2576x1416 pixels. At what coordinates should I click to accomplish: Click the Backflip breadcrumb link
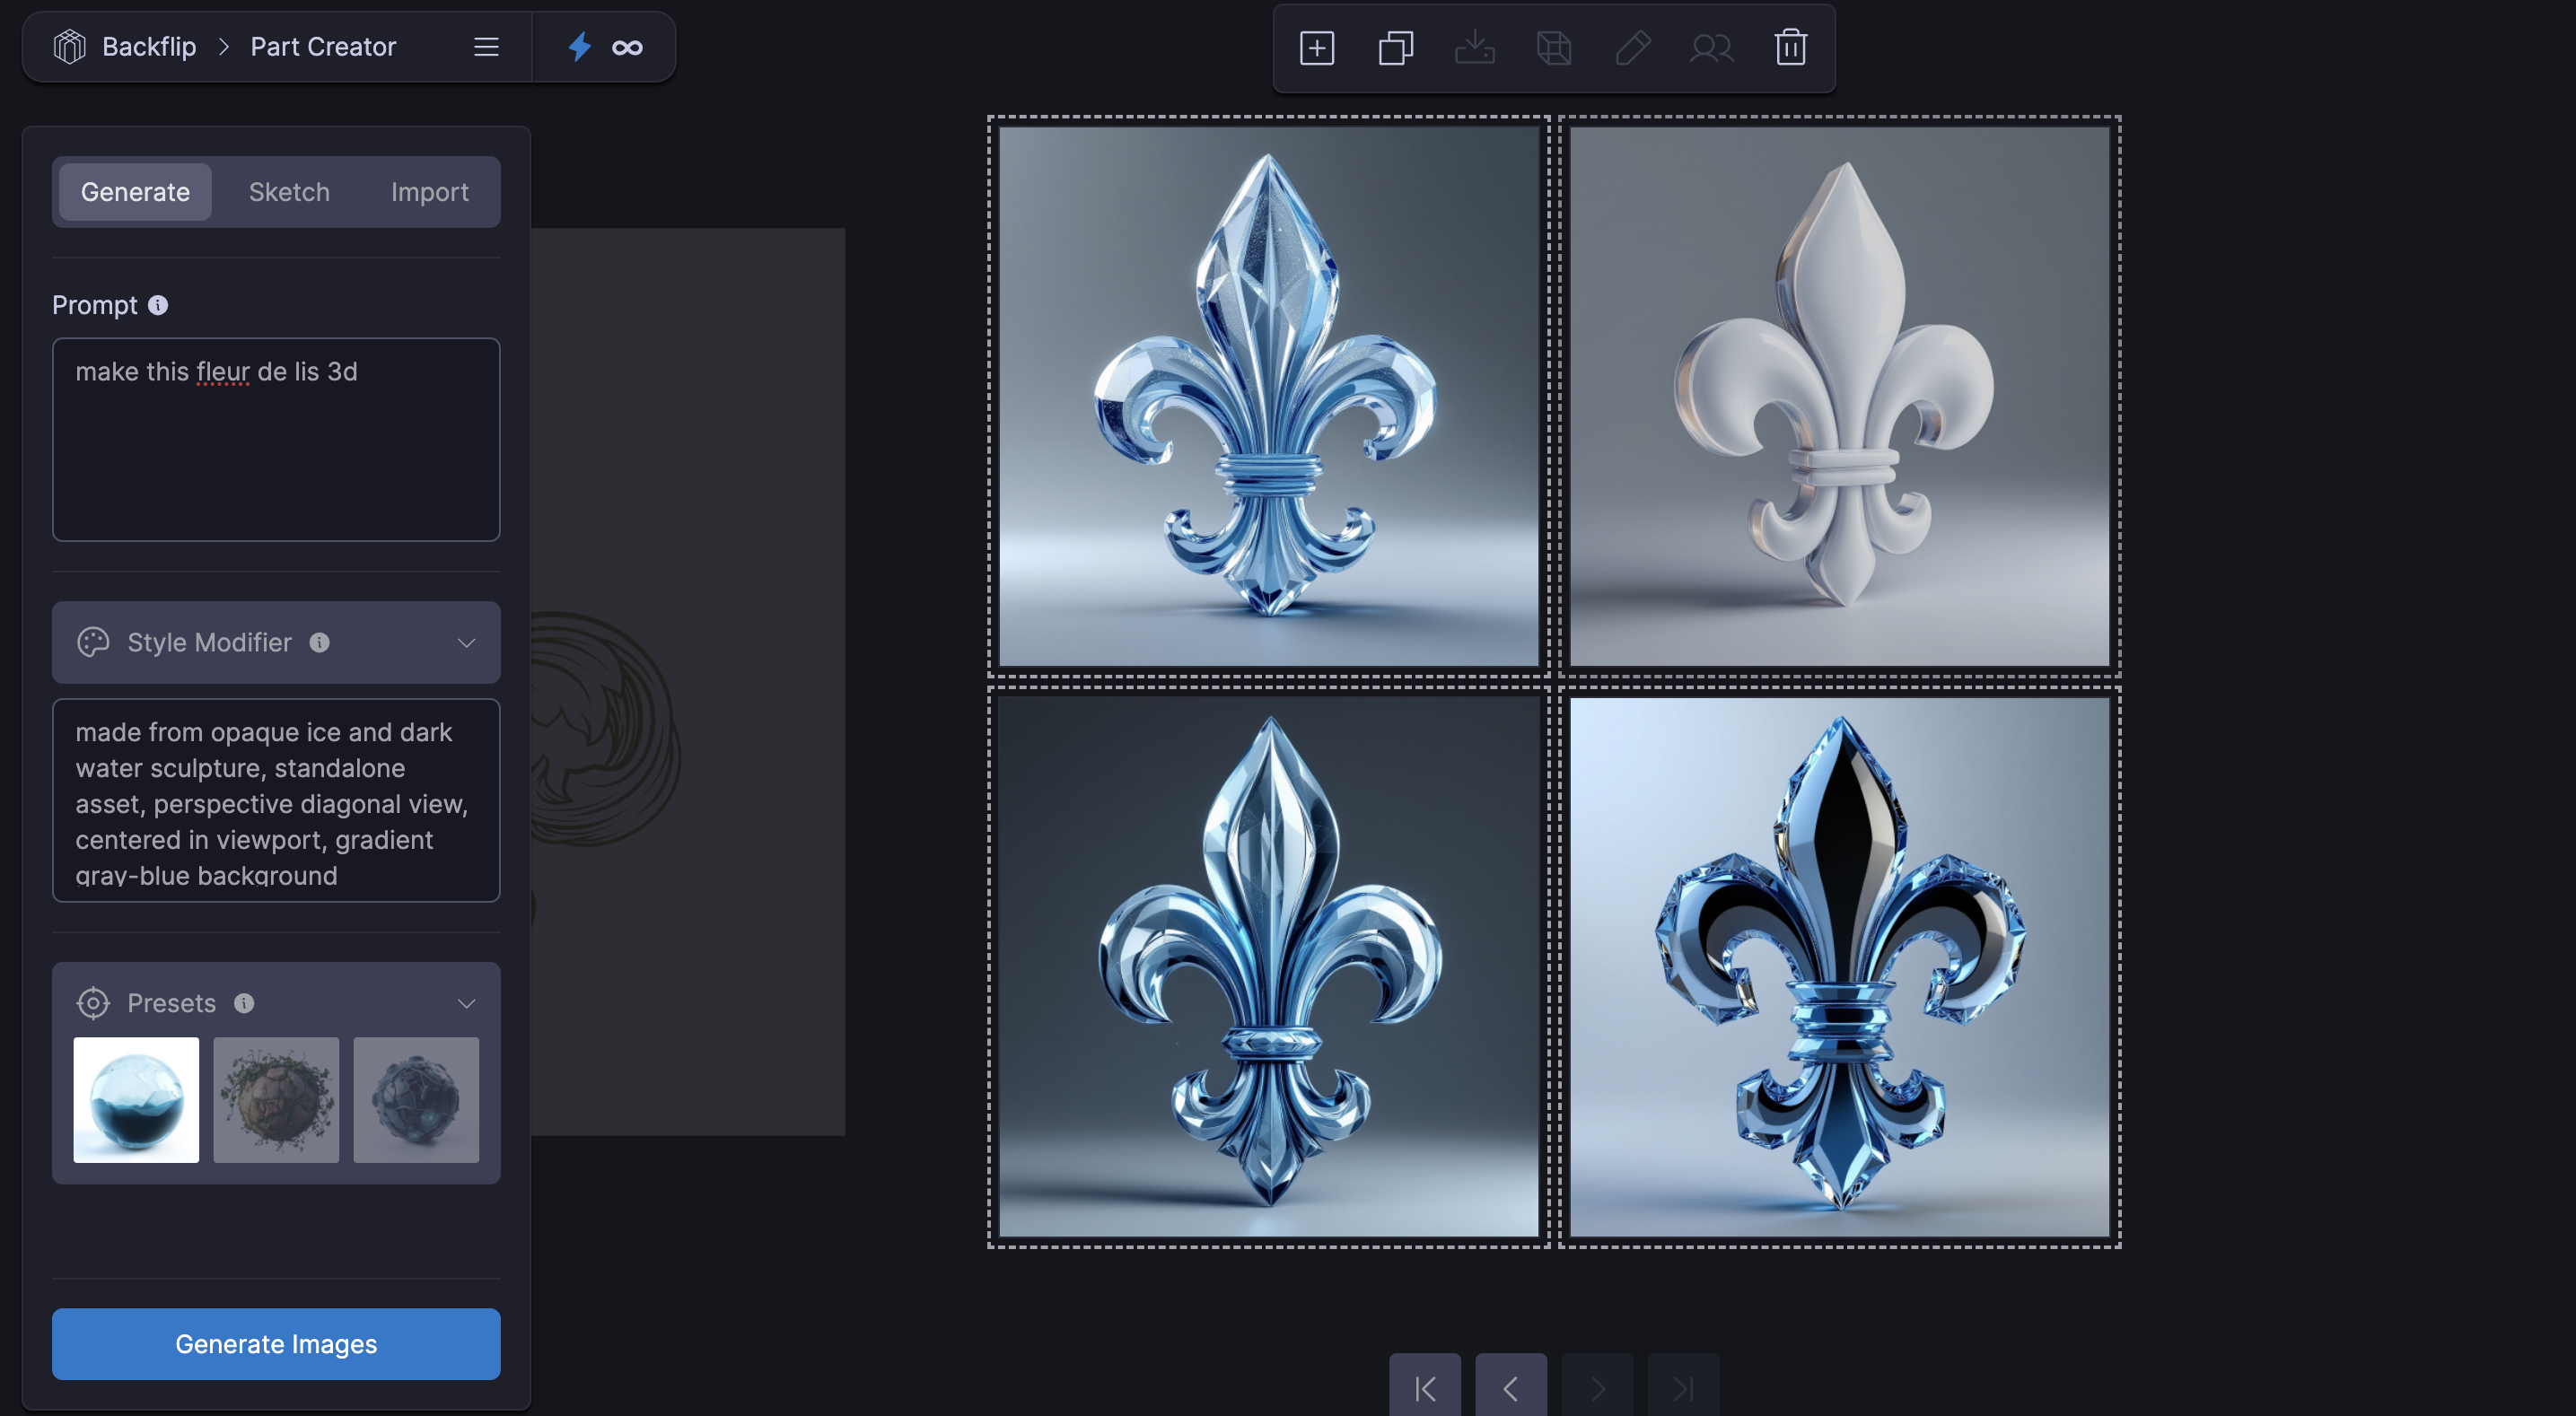point(149,47)
